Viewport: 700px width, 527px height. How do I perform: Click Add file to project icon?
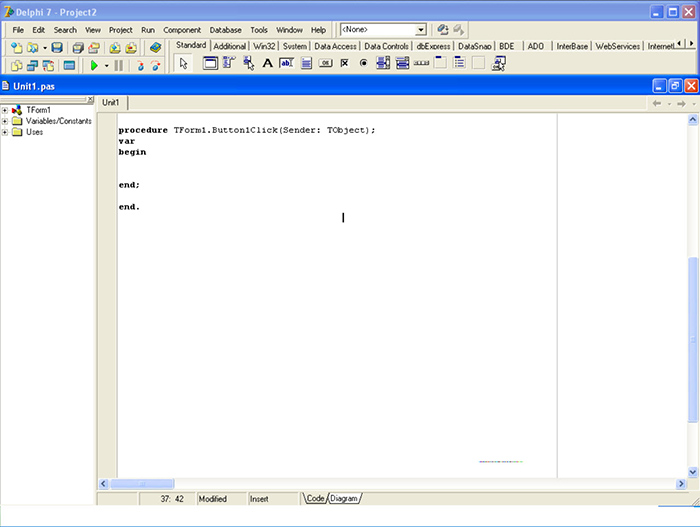115,47
